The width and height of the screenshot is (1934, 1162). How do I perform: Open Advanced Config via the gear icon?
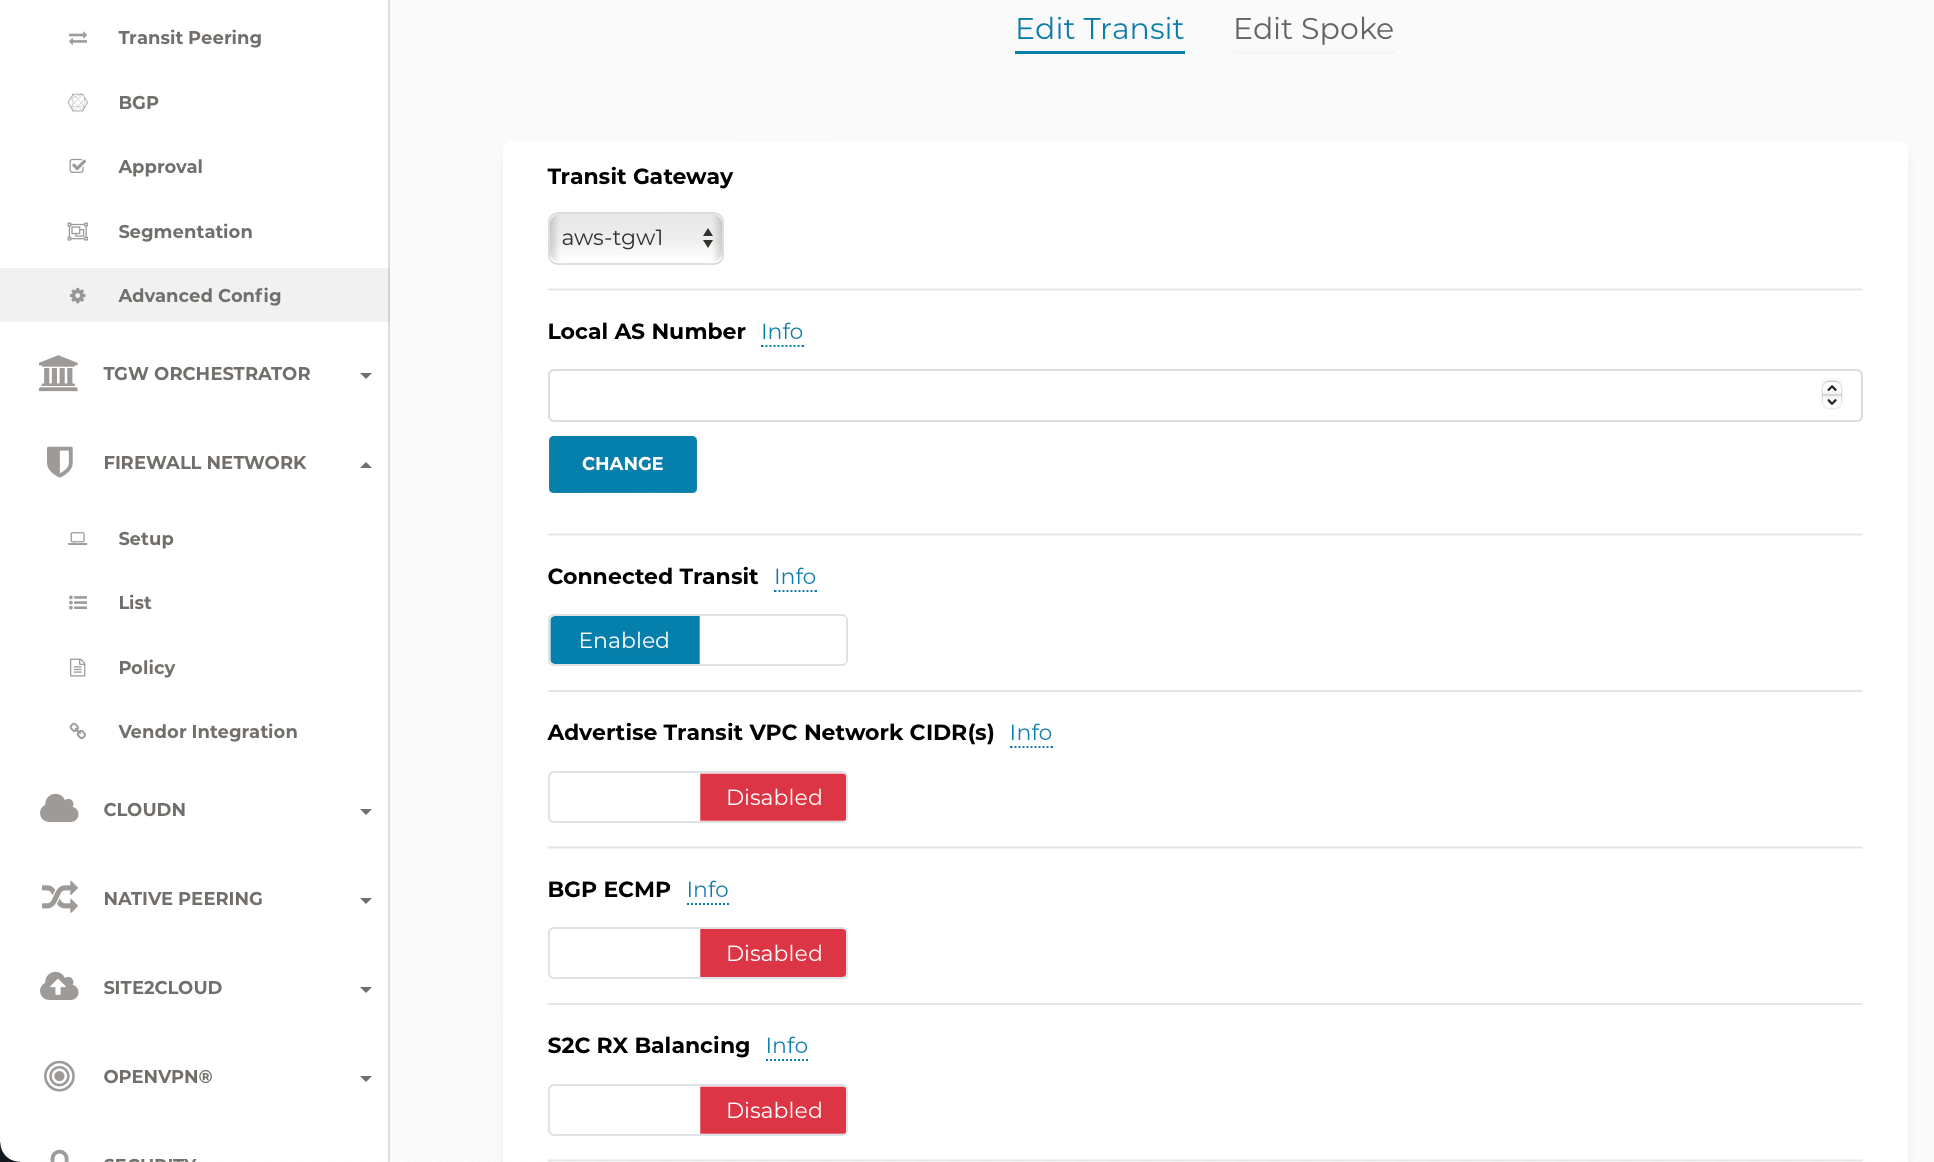[x=78, y=295]
